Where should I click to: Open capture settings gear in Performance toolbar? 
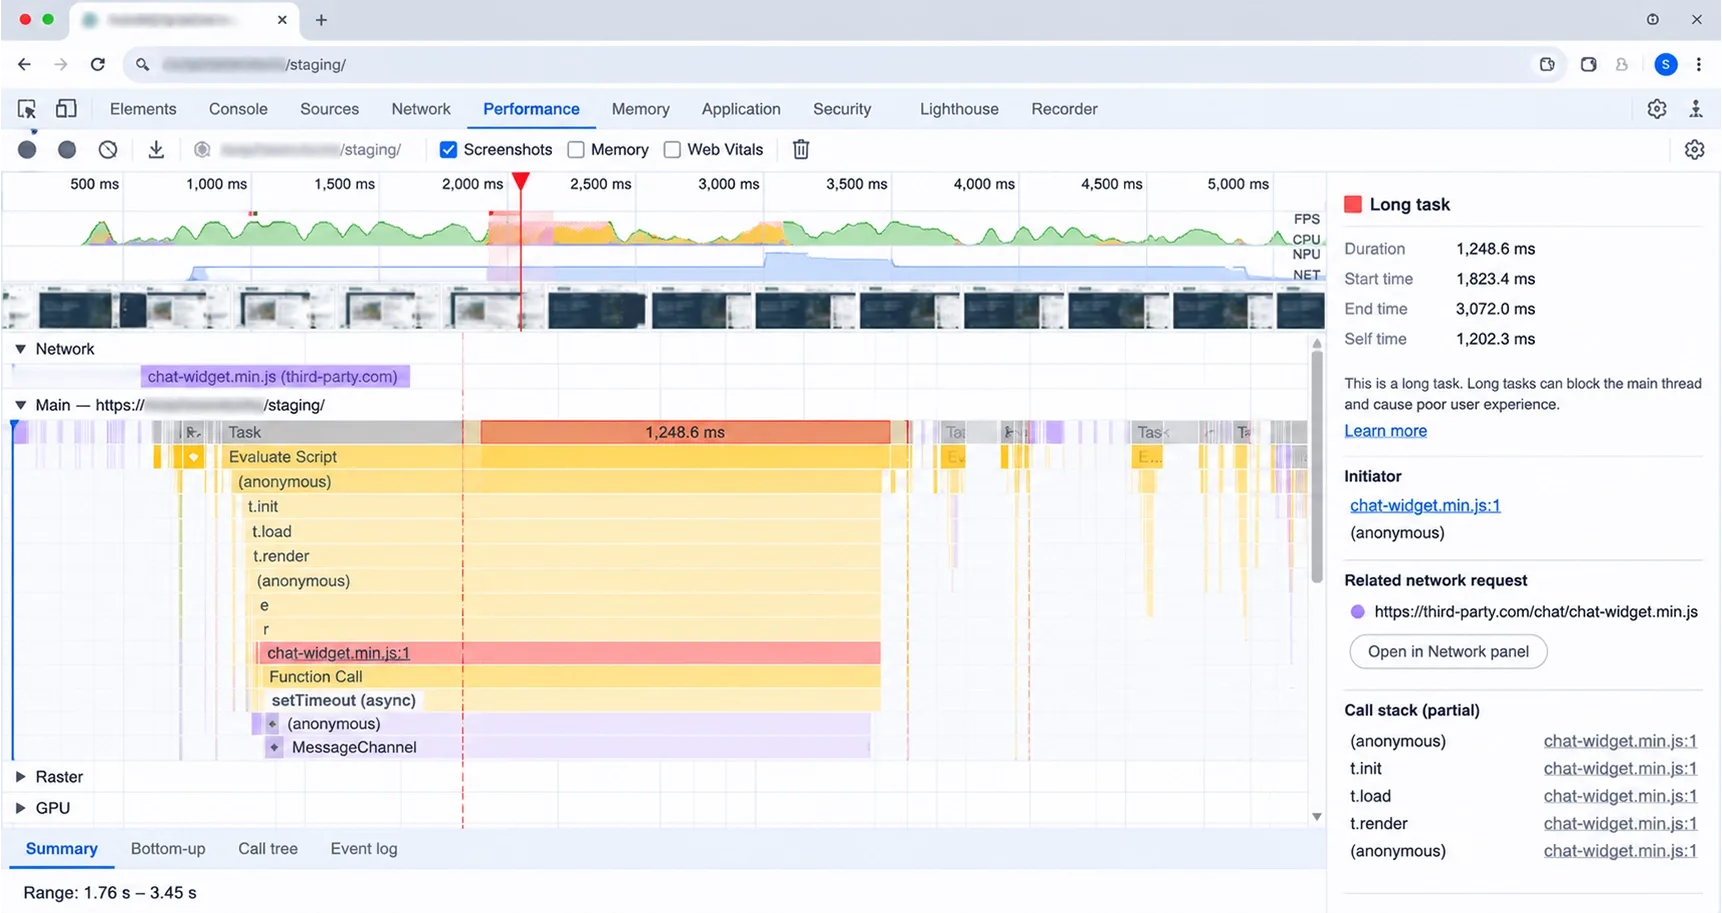(x=1694, y=149)
